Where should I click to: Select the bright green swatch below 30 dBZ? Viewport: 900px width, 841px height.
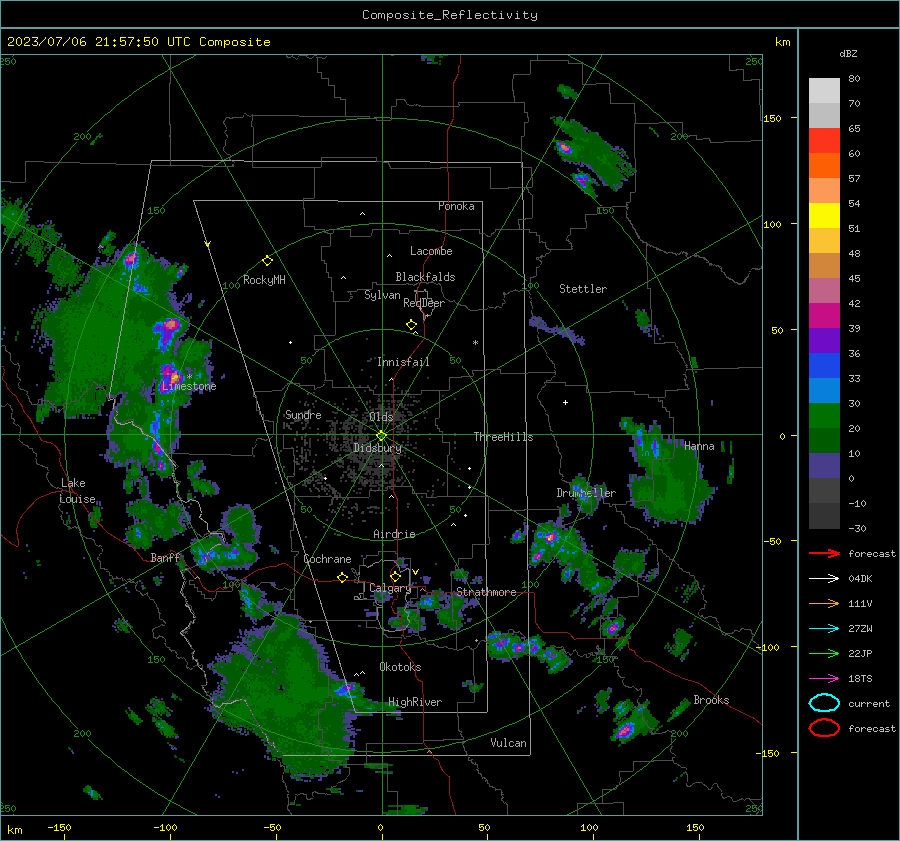[824, 416]
